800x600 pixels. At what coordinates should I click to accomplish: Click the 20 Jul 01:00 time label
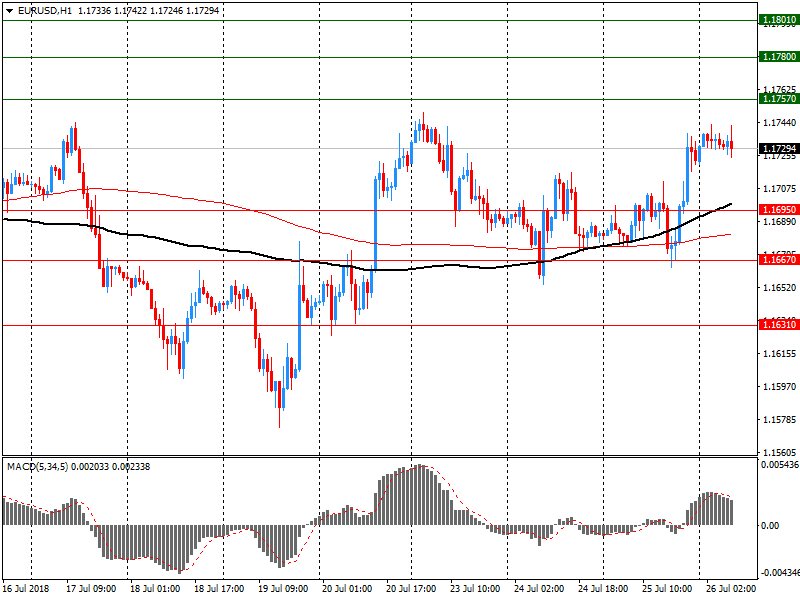pos(347,589)
